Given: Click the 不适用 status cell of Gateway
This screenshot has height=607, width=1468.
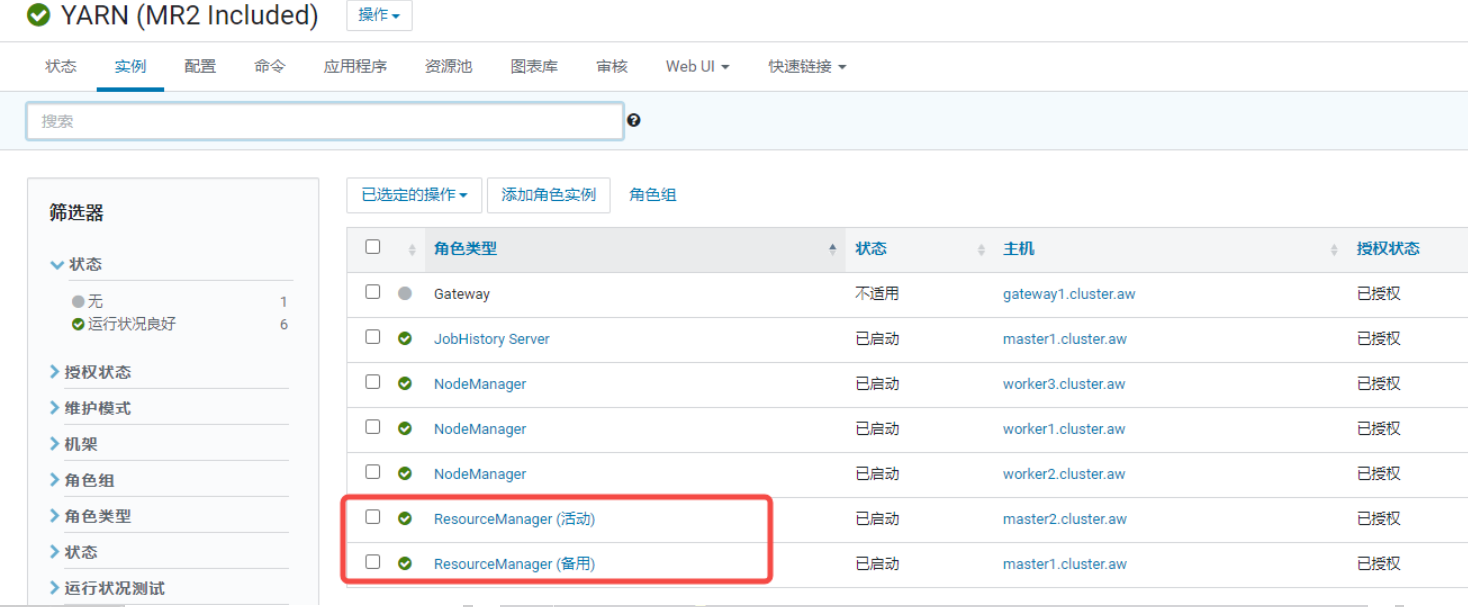Looking at the screenshot, I should click(x=877, y=294).
